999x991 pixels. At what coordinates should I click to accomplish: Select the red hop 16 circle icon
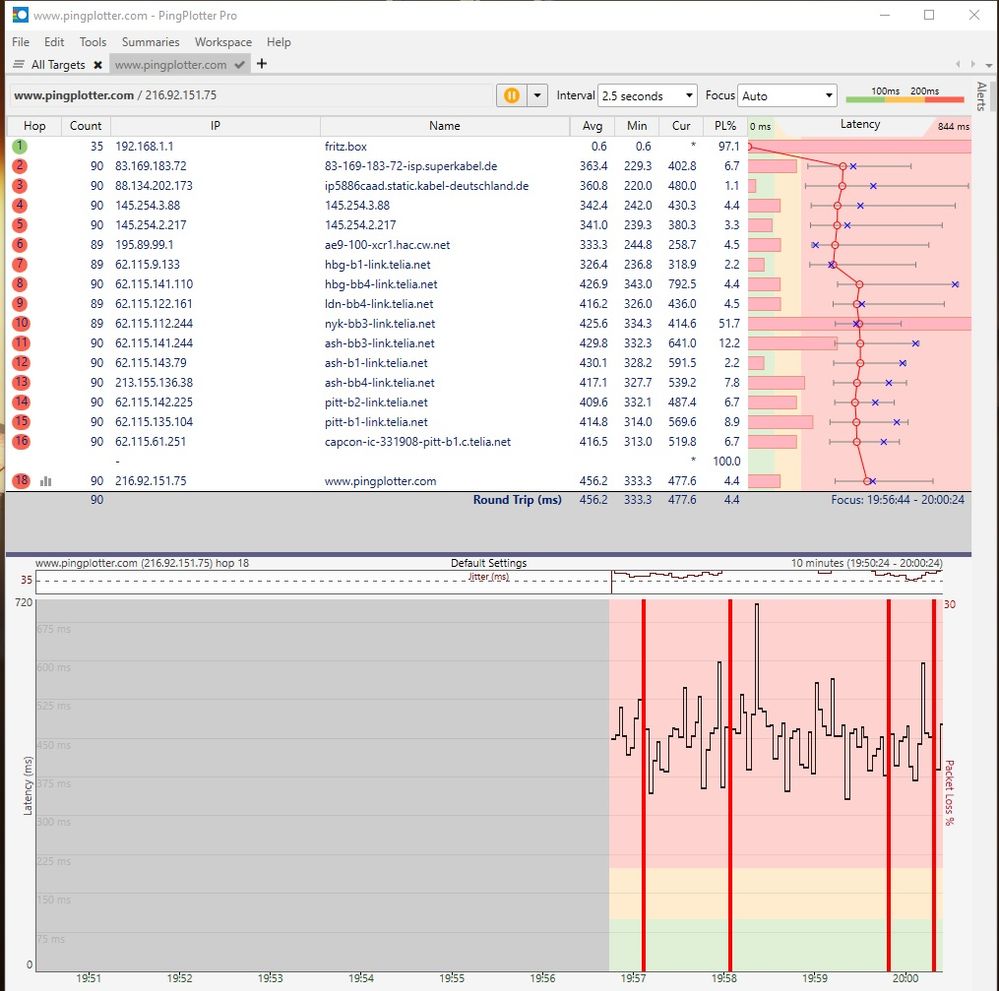(20, 441)
